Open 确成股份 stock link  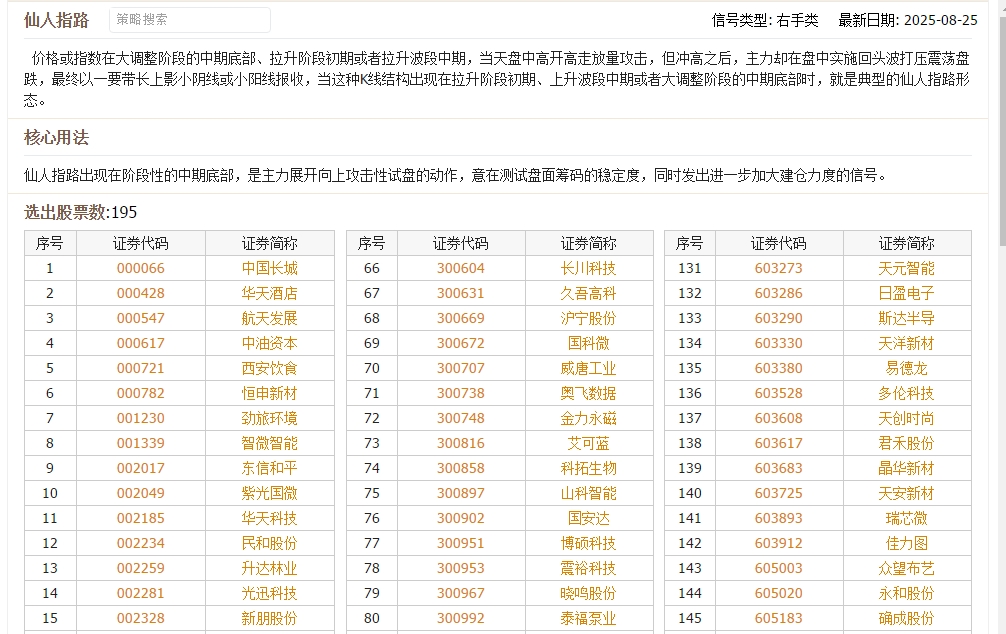coord(906,619)
